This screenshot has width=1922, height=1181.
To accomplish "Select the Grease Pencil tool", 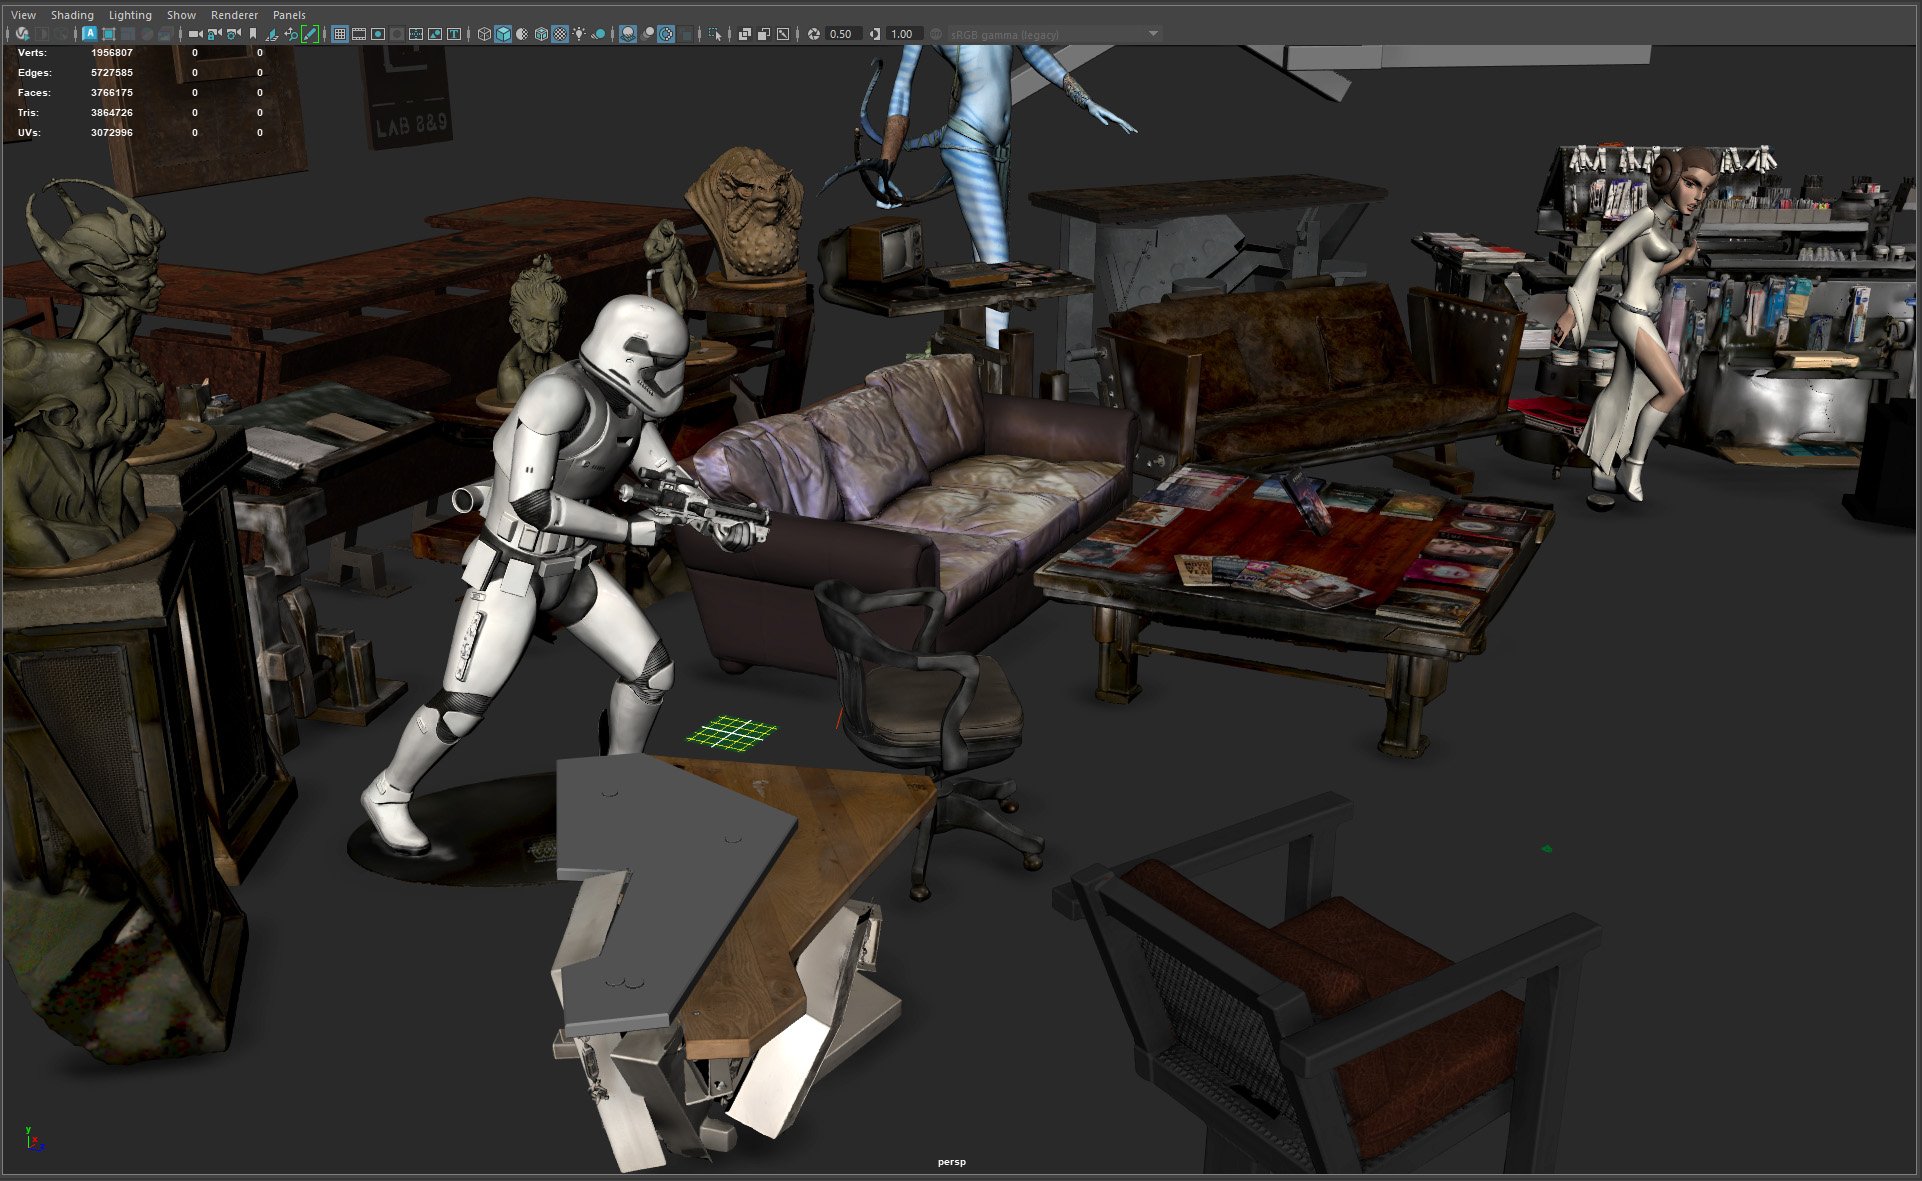I will (310, 34).
